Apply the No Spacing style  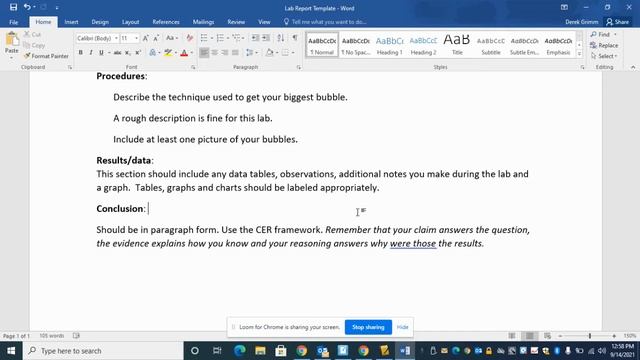pos(356,45)
